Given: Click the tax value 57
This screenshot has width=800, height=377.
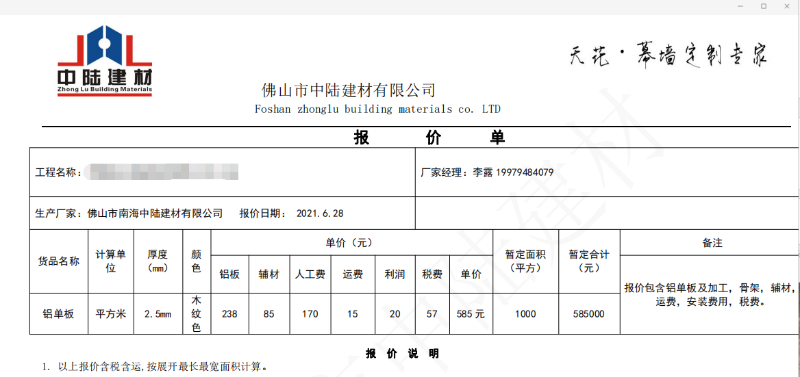Looking at the screenshot, I should pos(432,314).
